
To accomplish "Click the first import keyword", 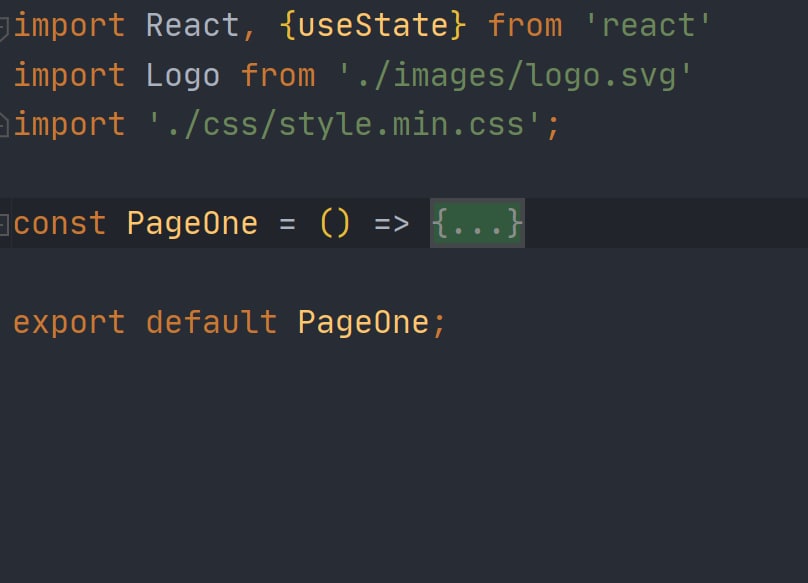I will point(69,26).
